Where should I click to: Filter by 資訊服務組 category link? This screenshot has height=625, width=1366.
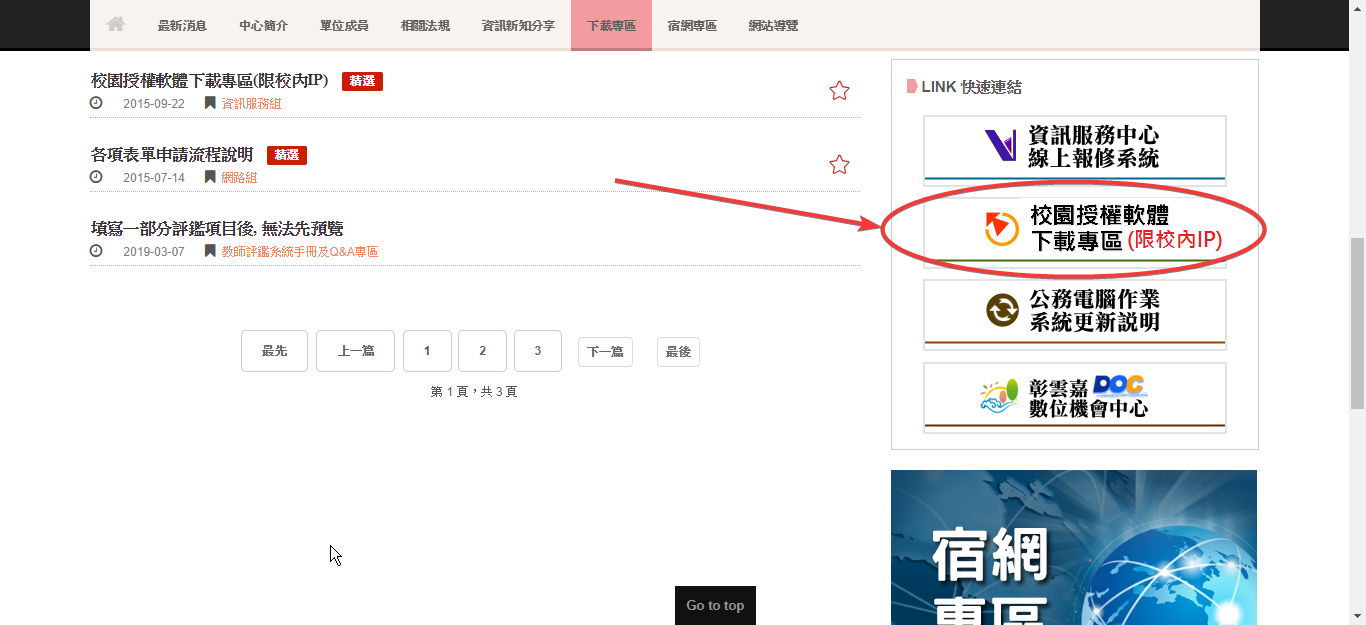(x=251, y=104)
